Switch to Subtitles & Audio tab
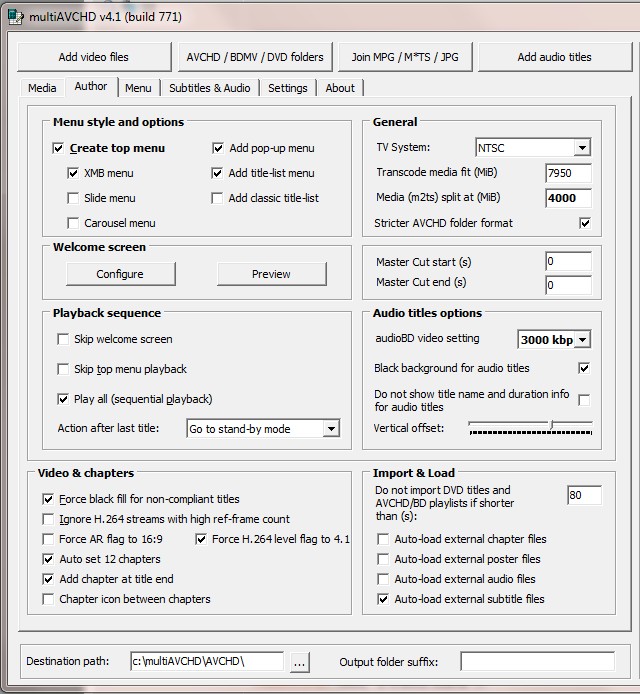This screenshot has height=694, width=640. coord(209,88)
